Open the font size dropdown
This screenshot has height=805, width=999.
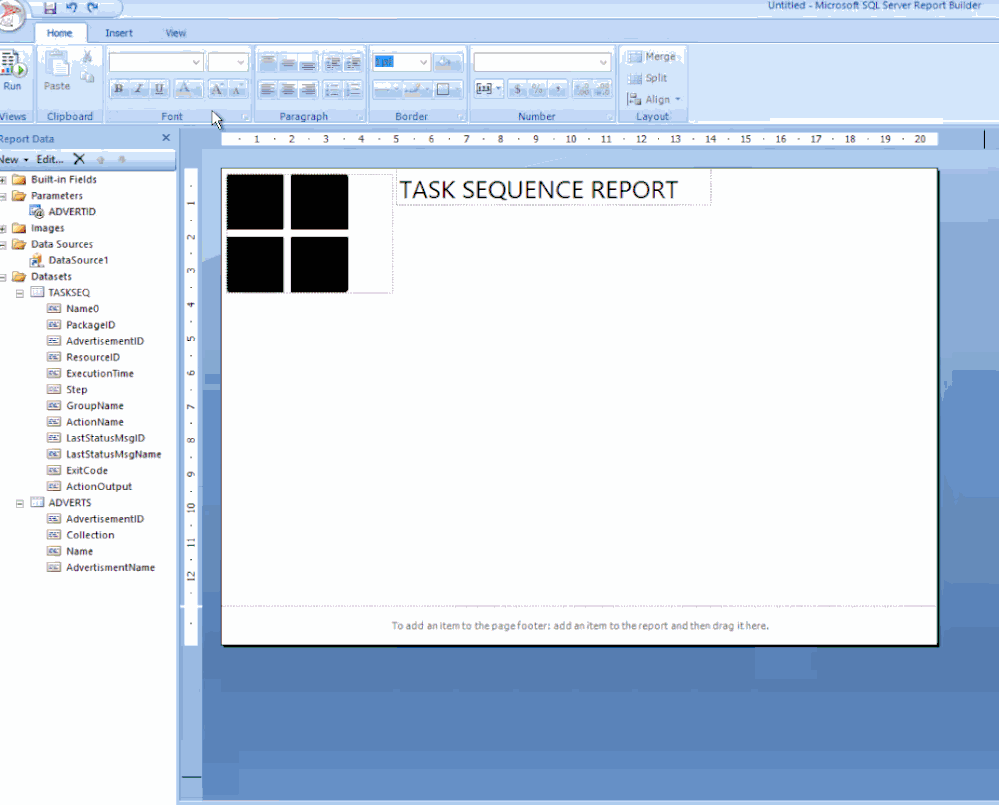point(241,62)
